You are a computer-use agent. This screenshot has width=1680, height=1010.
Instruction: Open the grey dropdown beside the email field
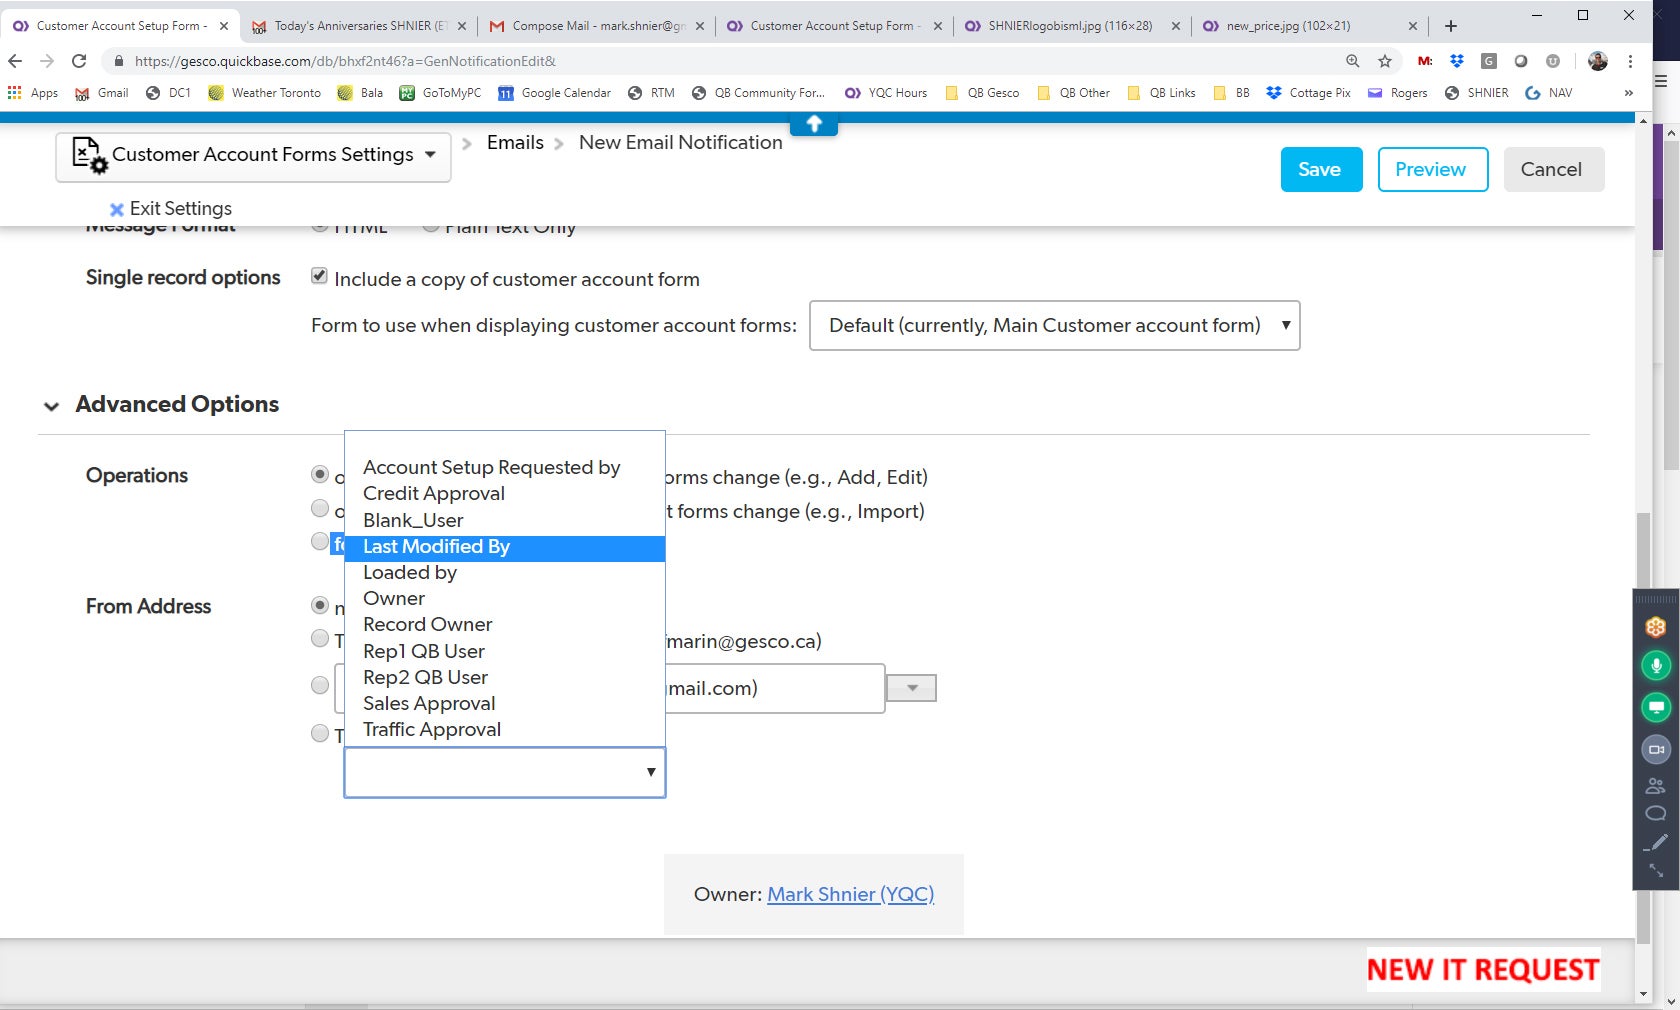(912, 688)
